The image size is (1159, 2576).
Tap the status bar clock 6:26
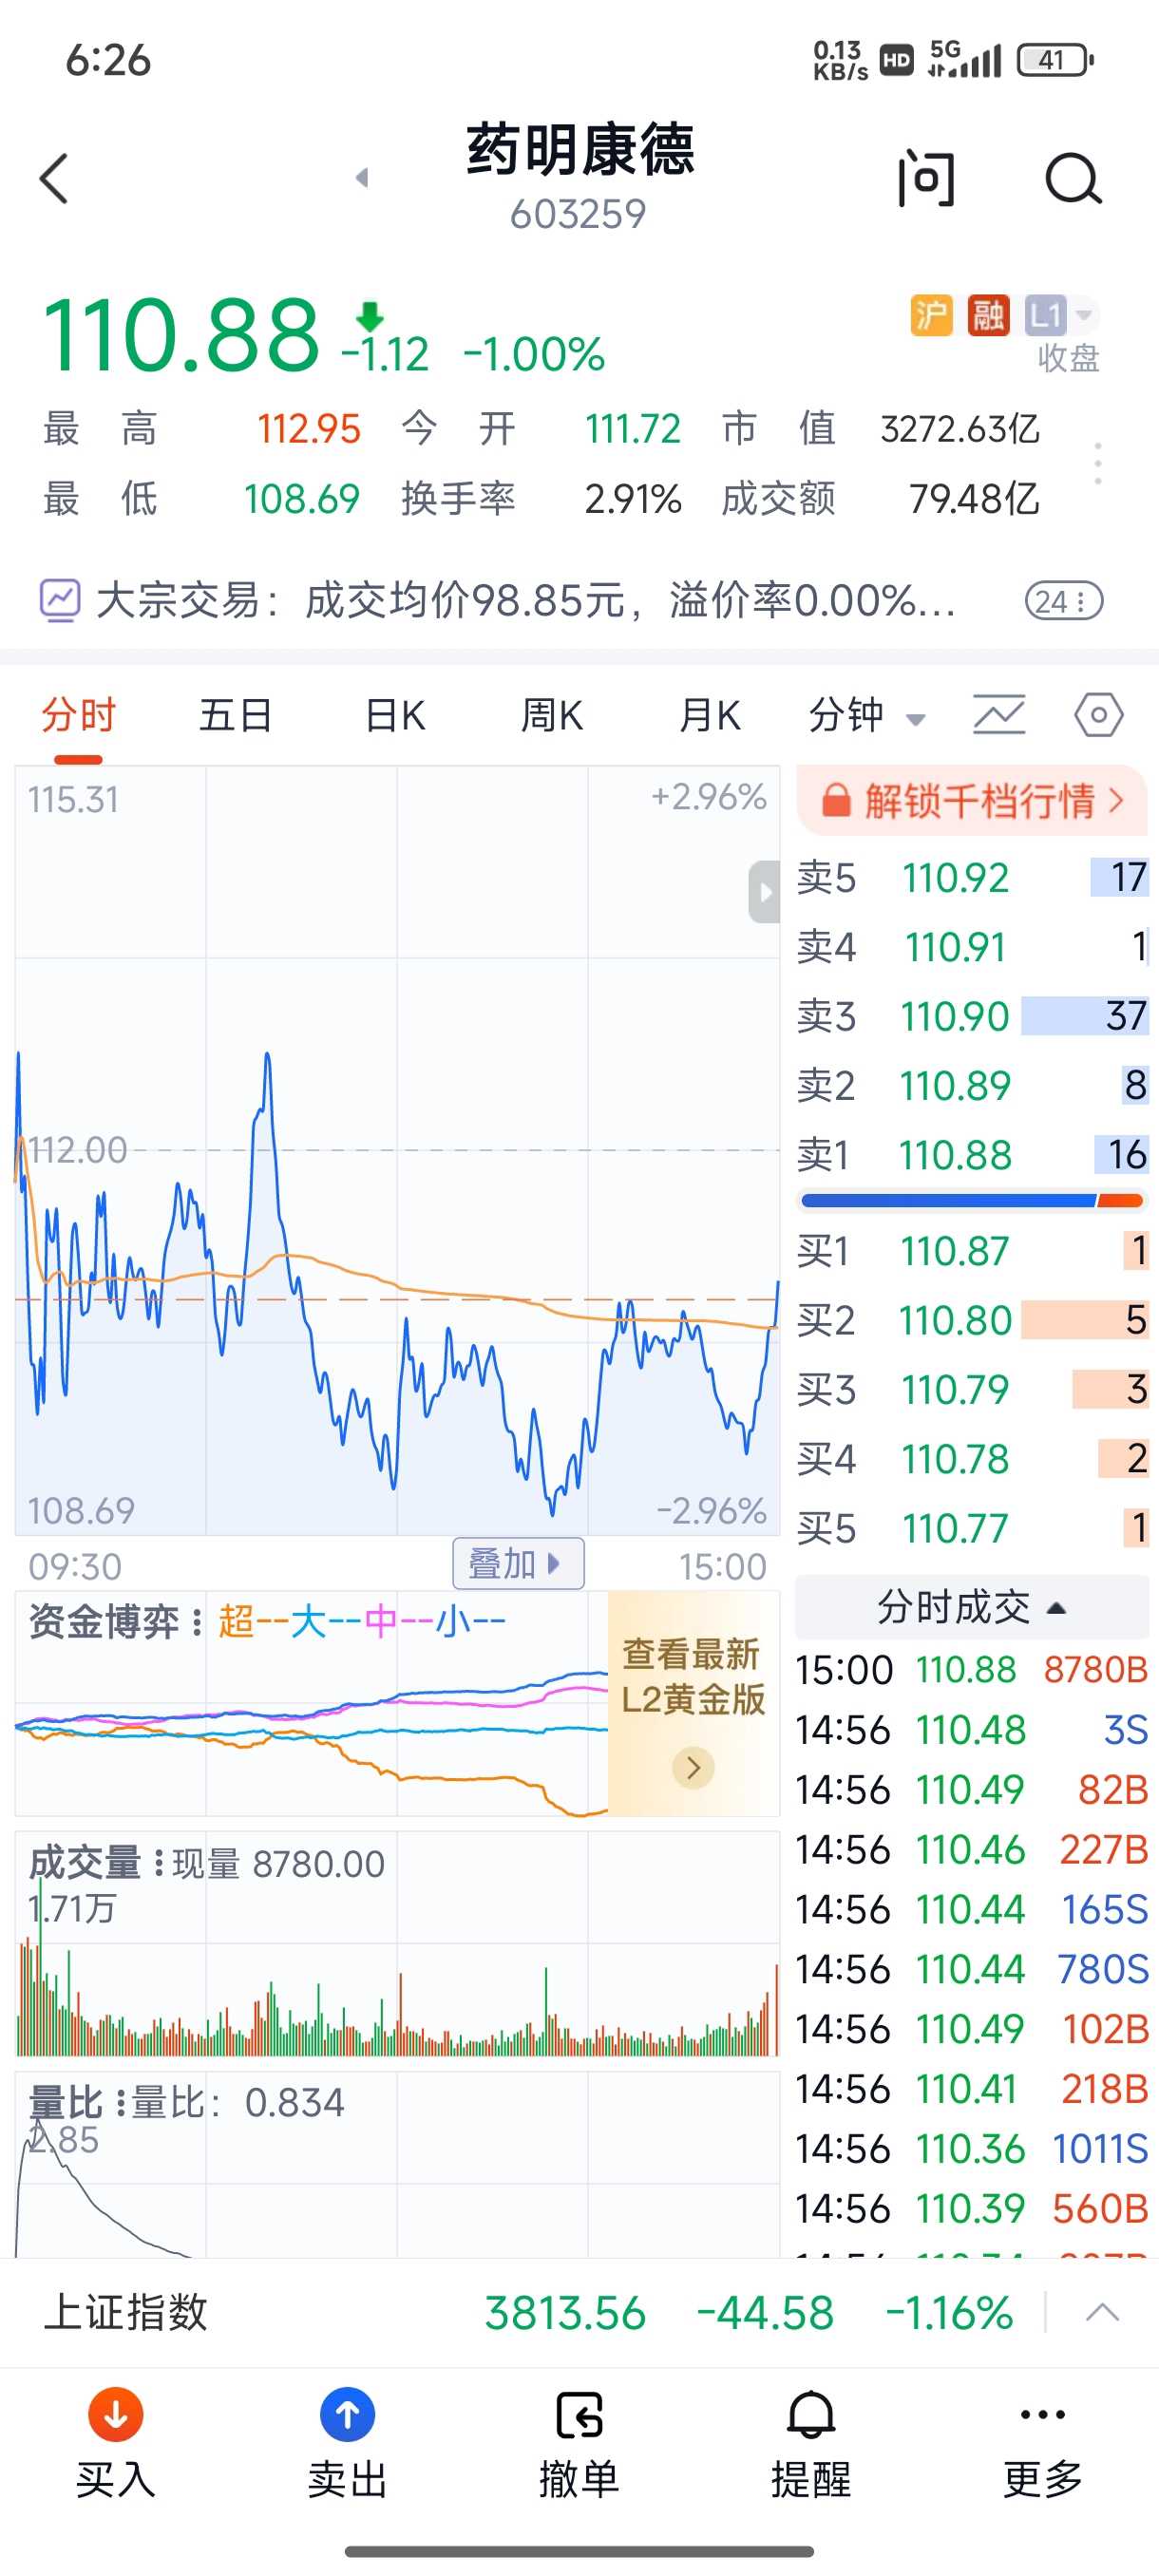pos(108,60)
